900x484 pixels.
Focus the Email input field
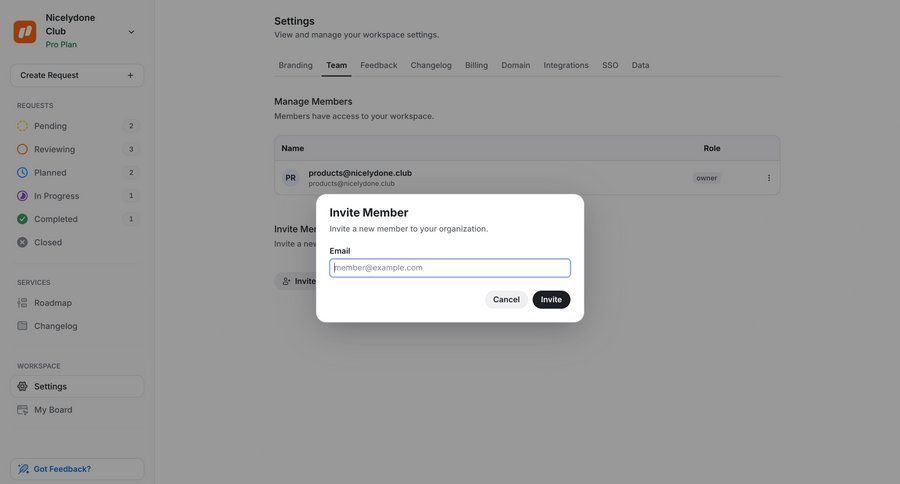tap(450, 268)
